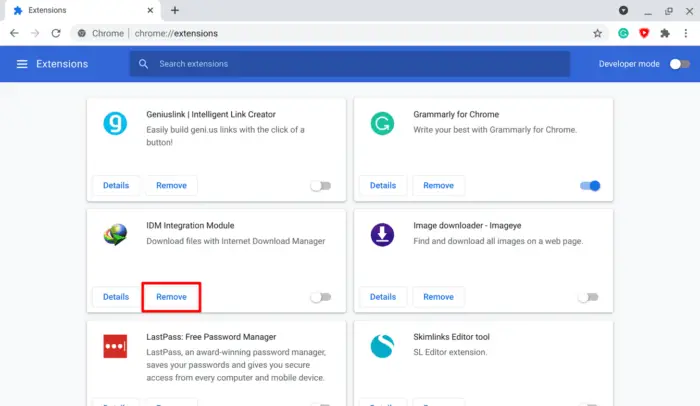Click the search magnifier icon
700x406 pixels.
tap(143, 64)
